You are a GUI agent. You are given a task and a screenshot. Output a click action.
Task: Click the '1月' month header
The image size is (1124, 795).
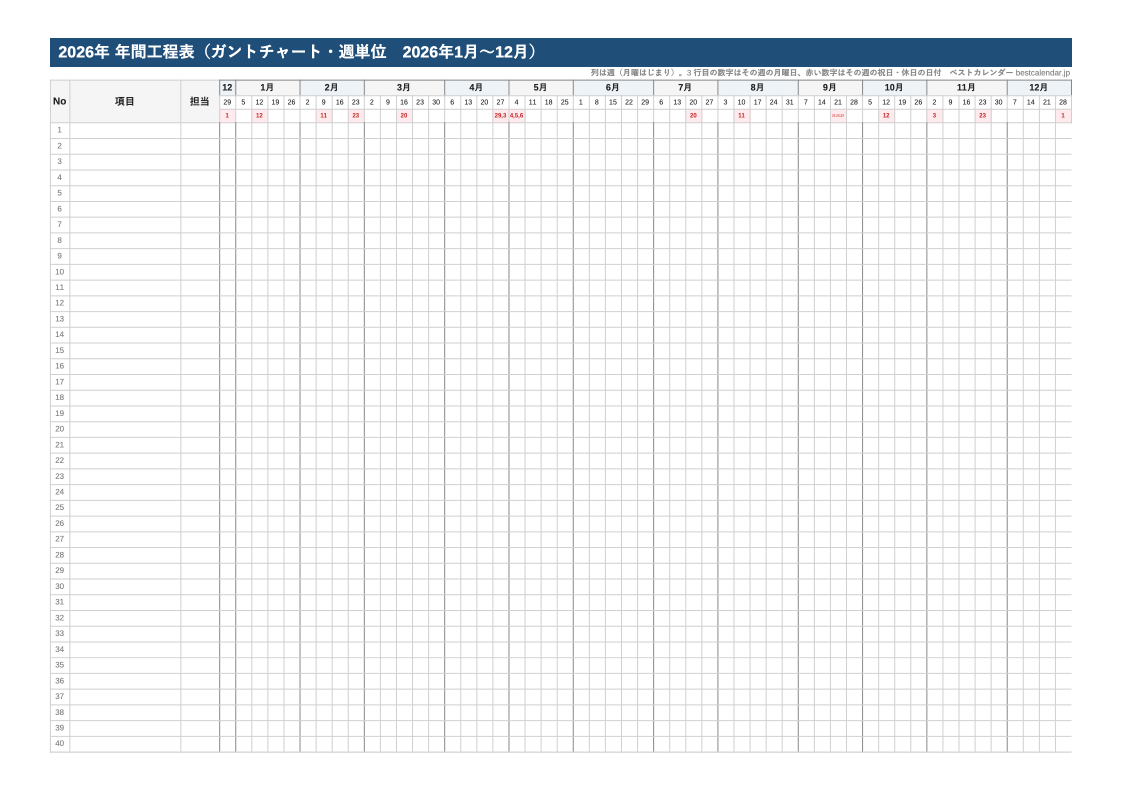[x=267, y=87]
